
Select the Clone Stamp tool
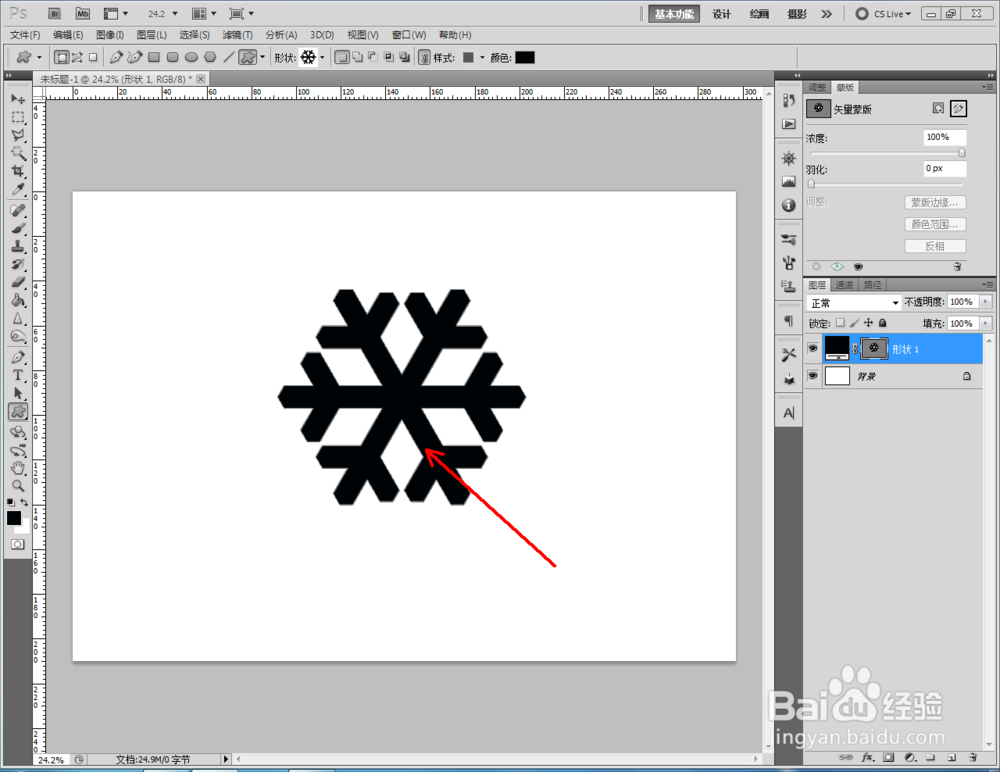(x=18, y=246)
